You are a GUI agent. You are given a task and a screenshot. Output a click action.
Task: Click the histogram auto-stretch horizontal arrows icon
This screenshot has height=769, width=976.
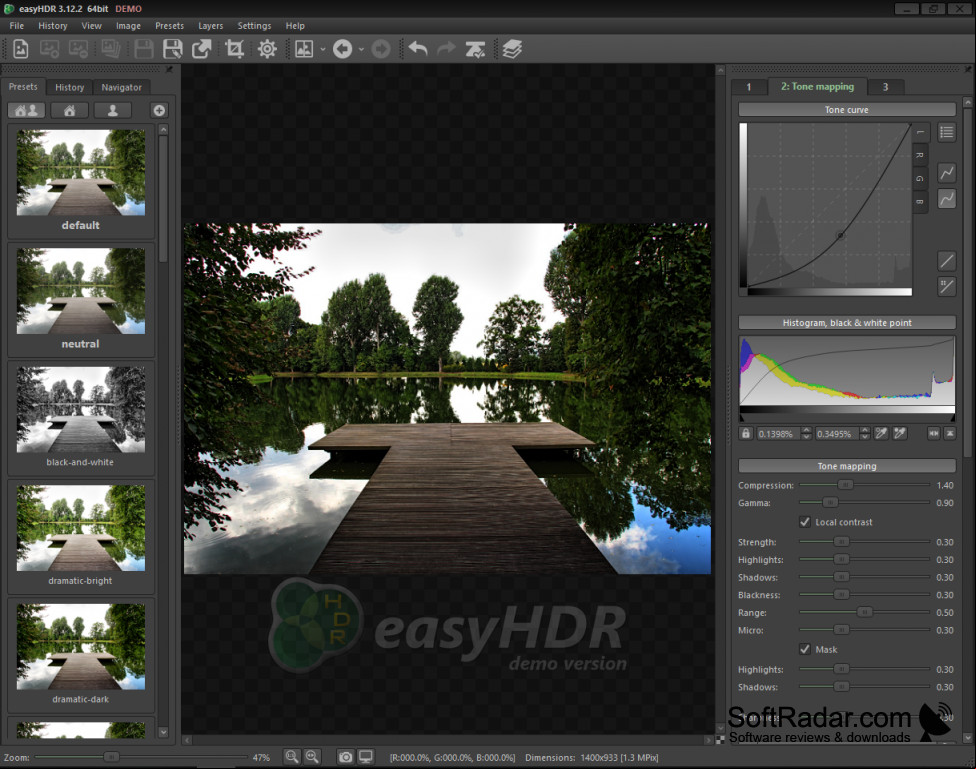[x=934, y=433]
